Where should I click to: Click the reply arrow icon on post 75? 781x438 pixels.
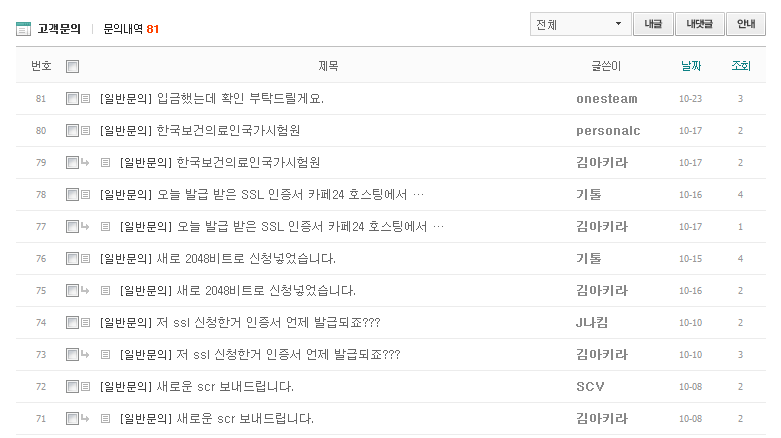click(x=85, y=291)
